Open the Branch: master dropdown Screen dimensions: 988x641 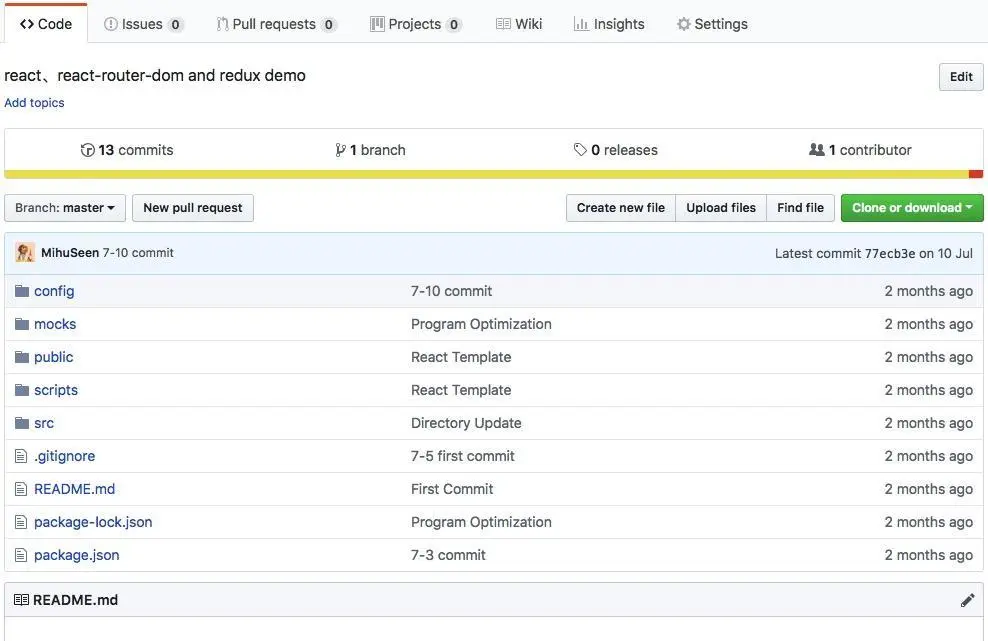[65, 208]
